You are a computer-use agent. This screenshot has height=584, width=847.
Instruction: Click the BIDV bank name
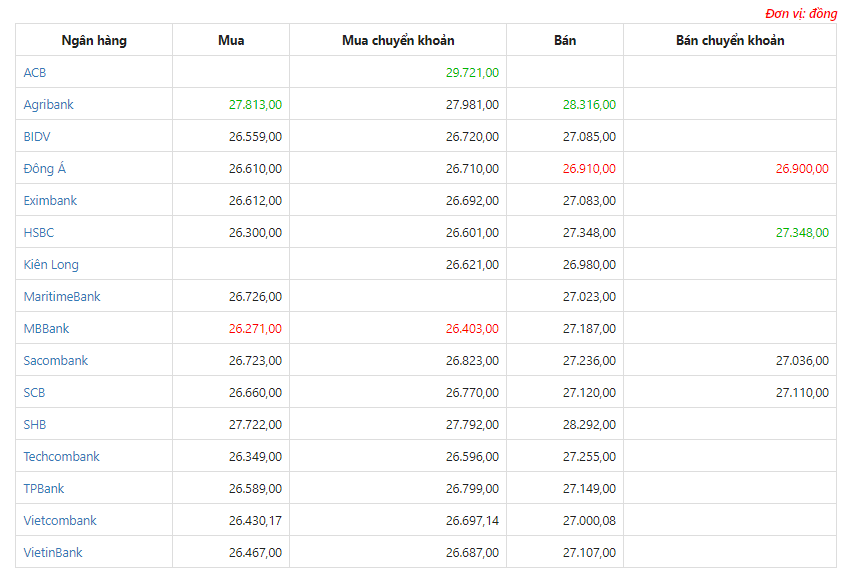tap(37, 136)
